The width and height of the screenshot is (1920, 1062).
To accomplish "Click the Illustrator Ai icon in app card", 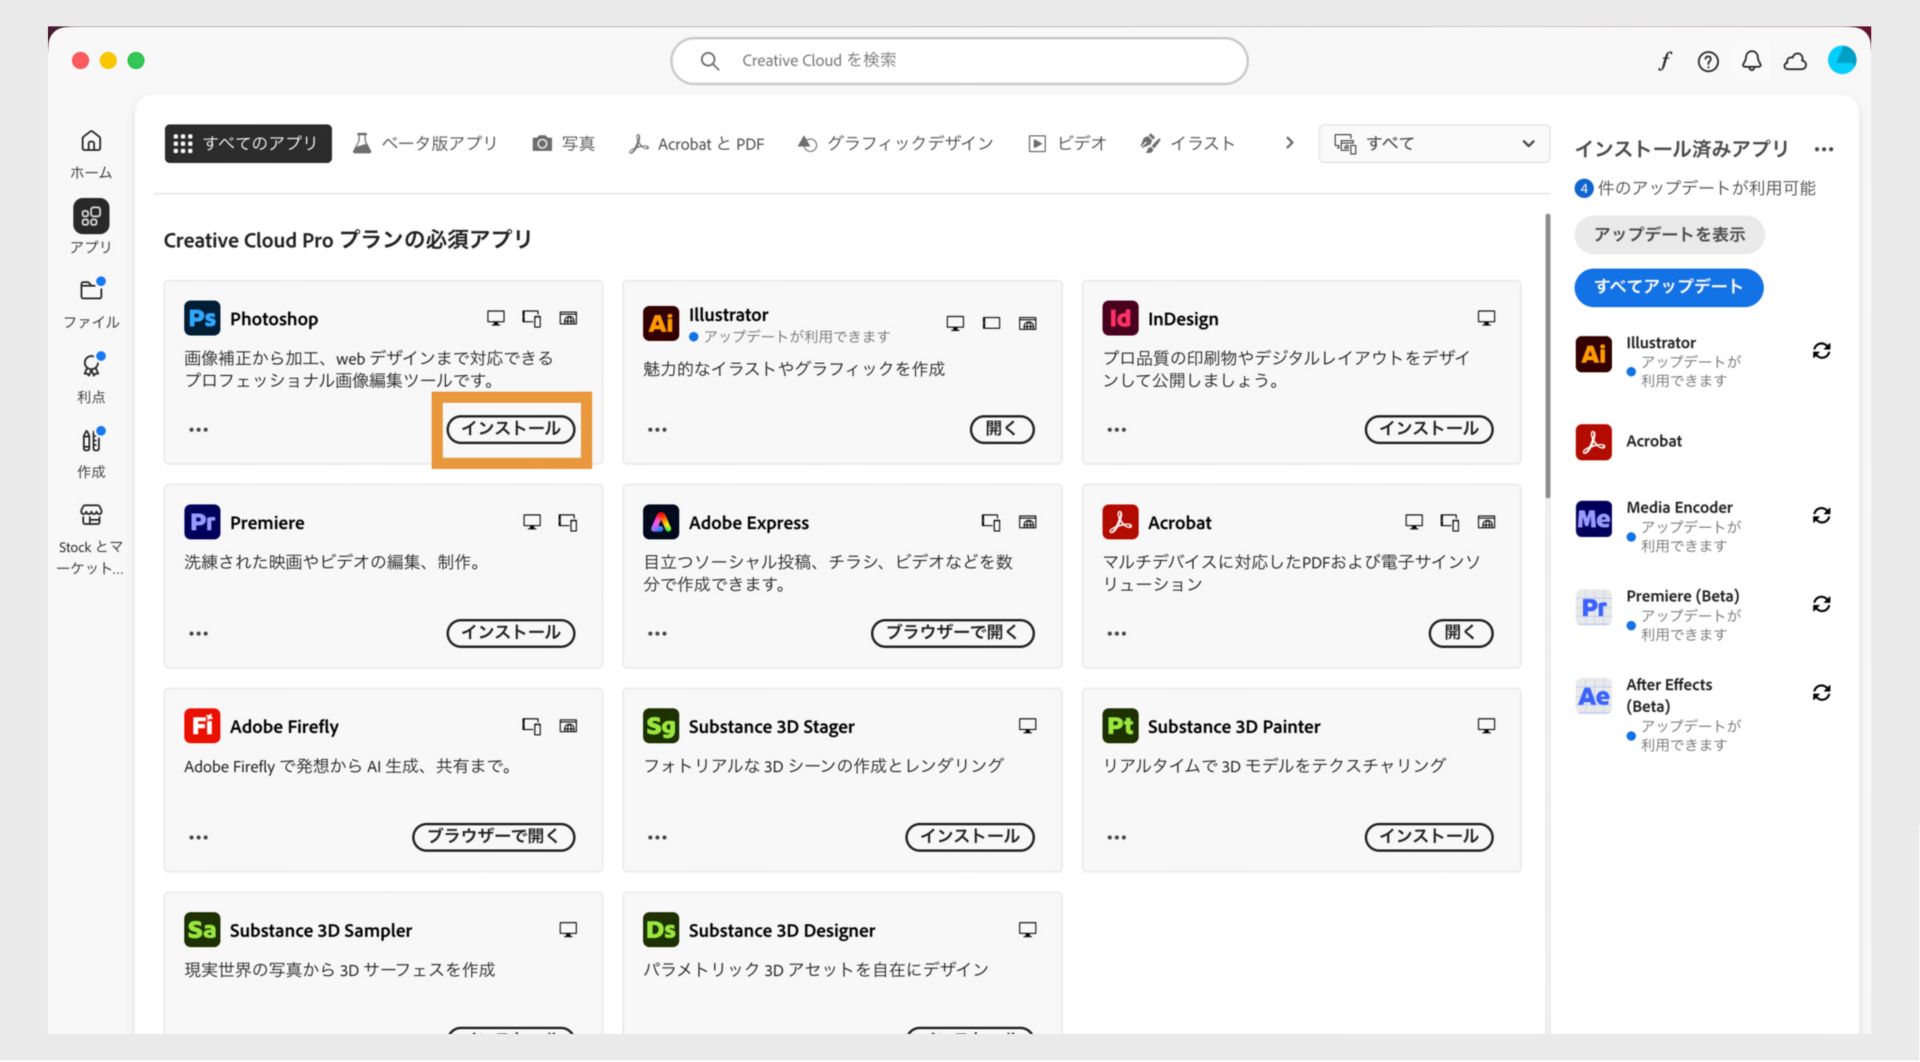I will point(661,323).
